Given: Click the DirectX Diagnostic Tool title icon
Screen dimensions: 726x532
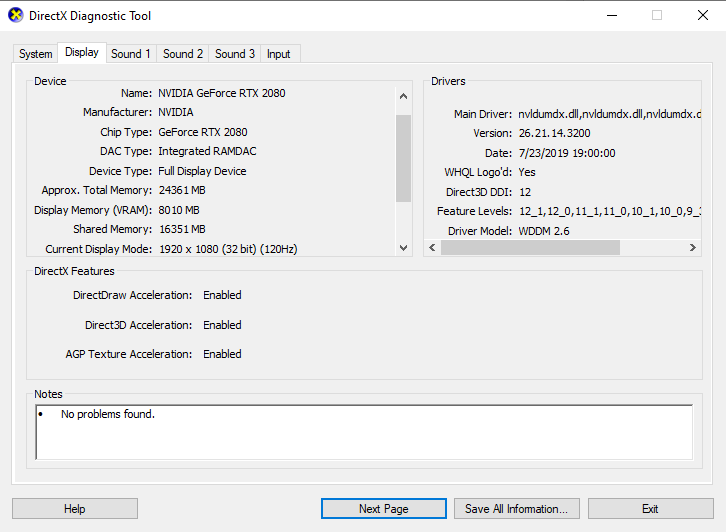Looking at the screenshot, I should 16,15.
